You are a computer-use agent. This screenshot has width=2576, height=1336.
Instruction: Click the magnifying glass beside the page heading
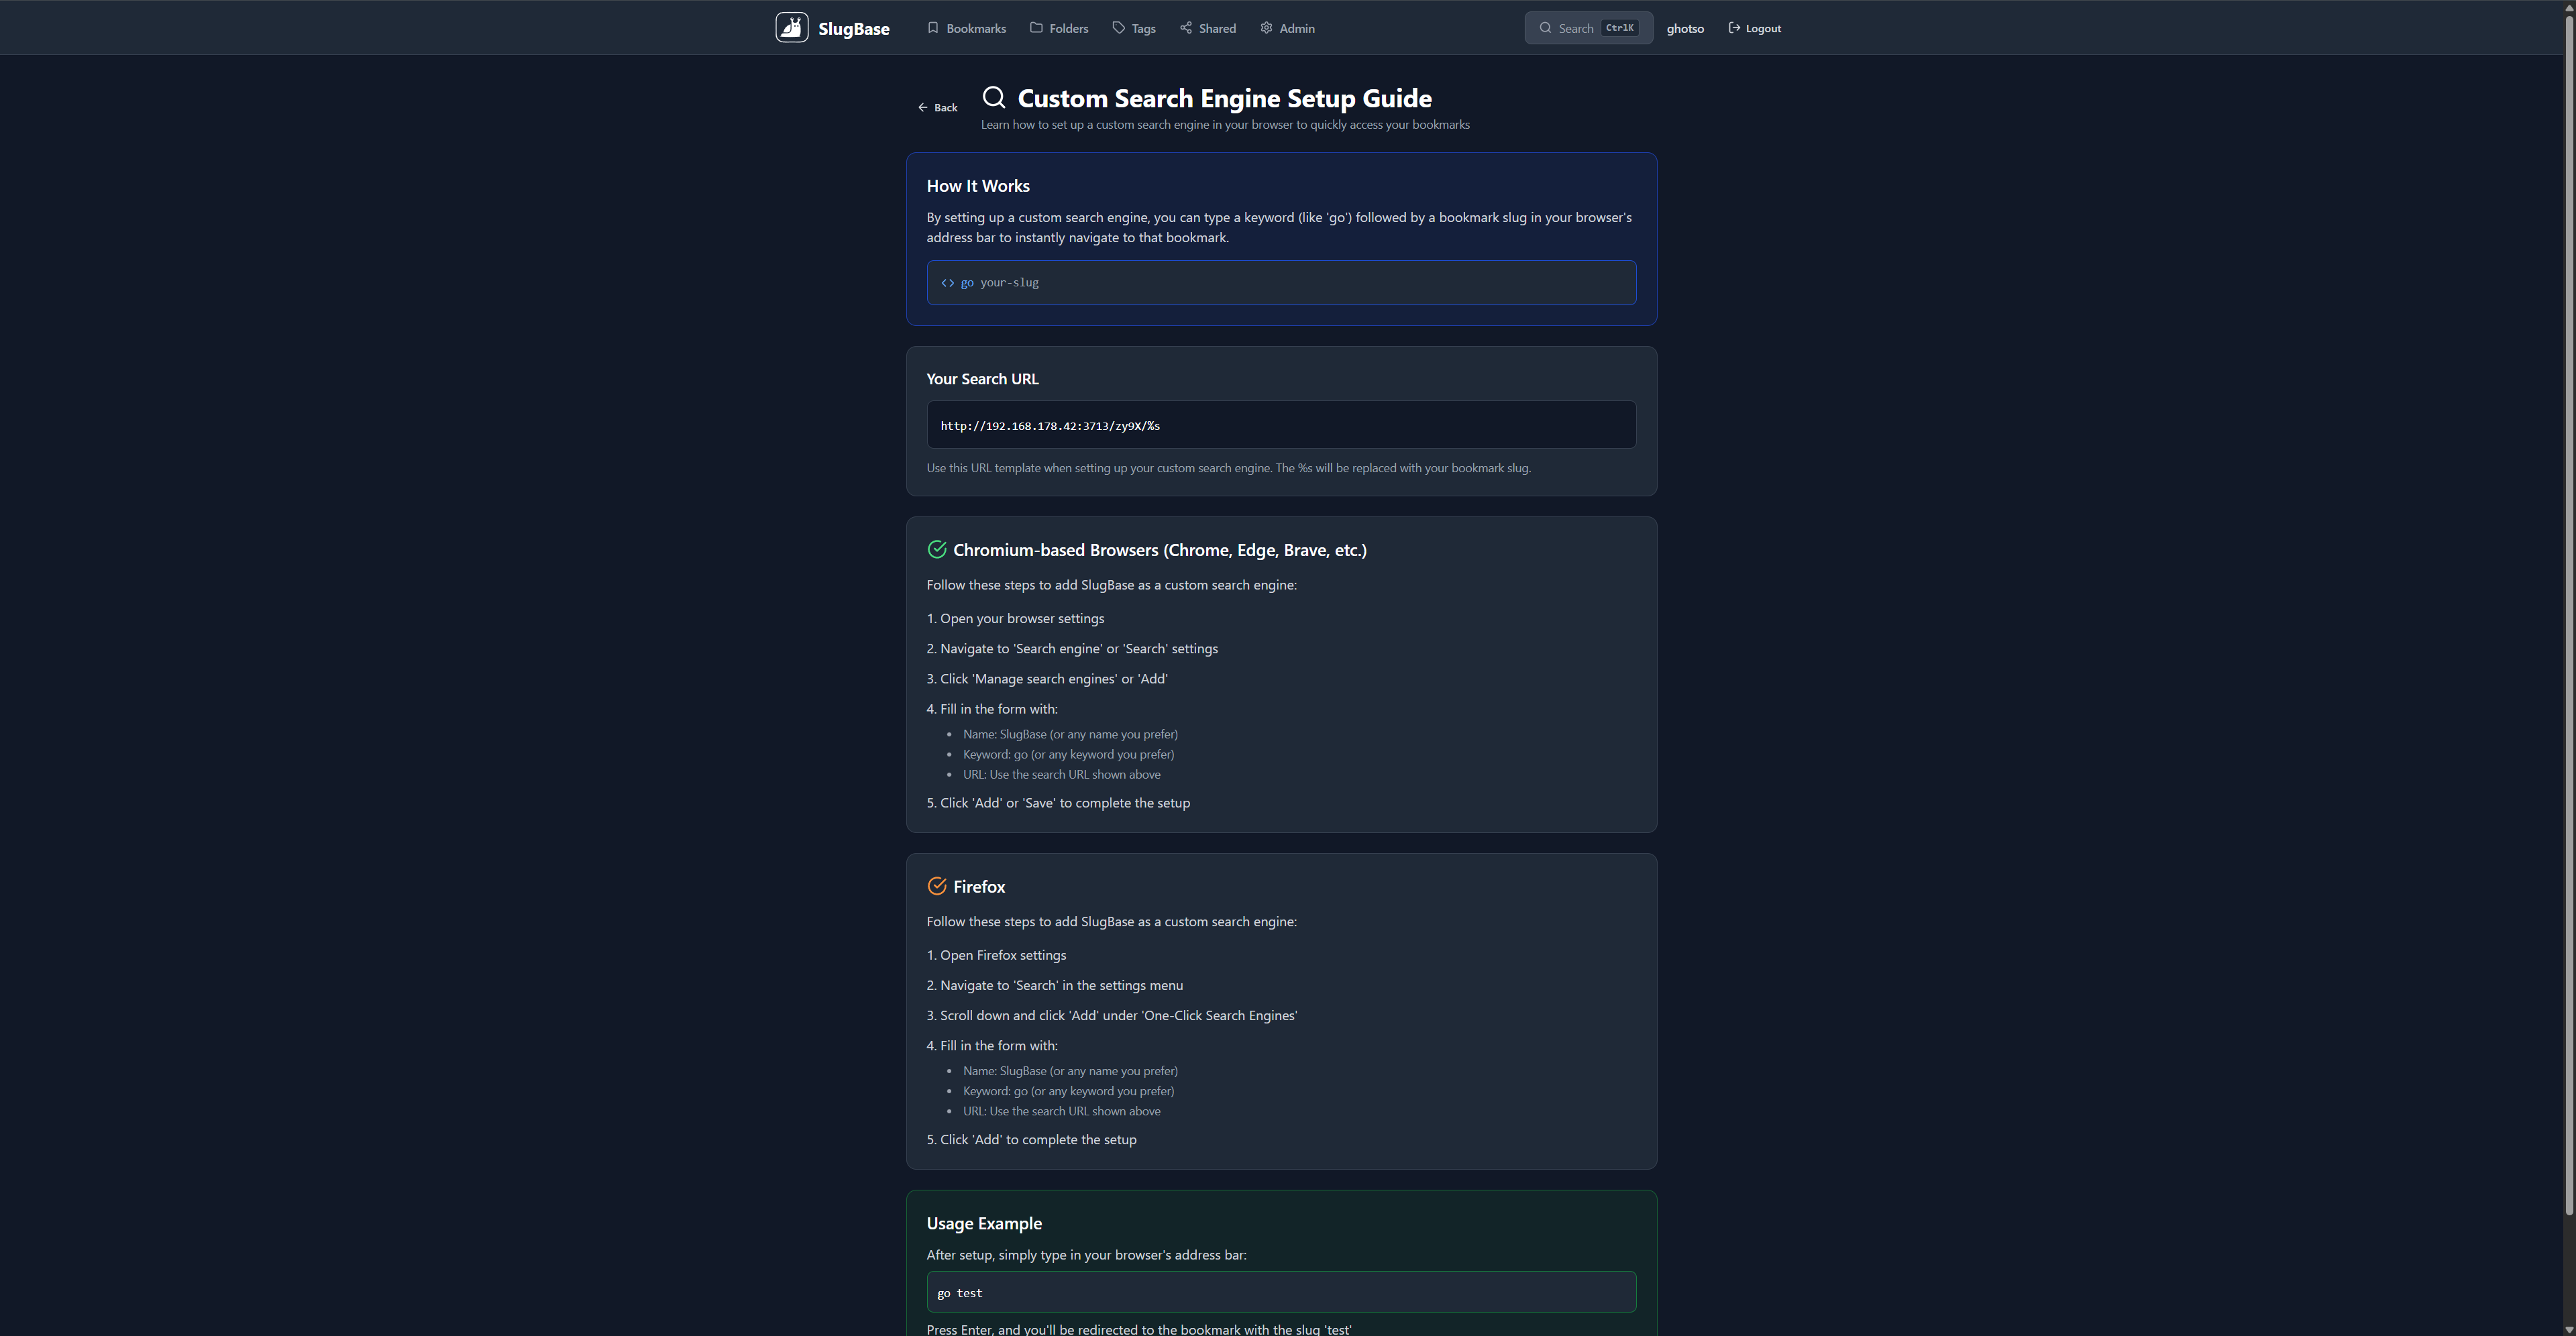pos(993,97)
